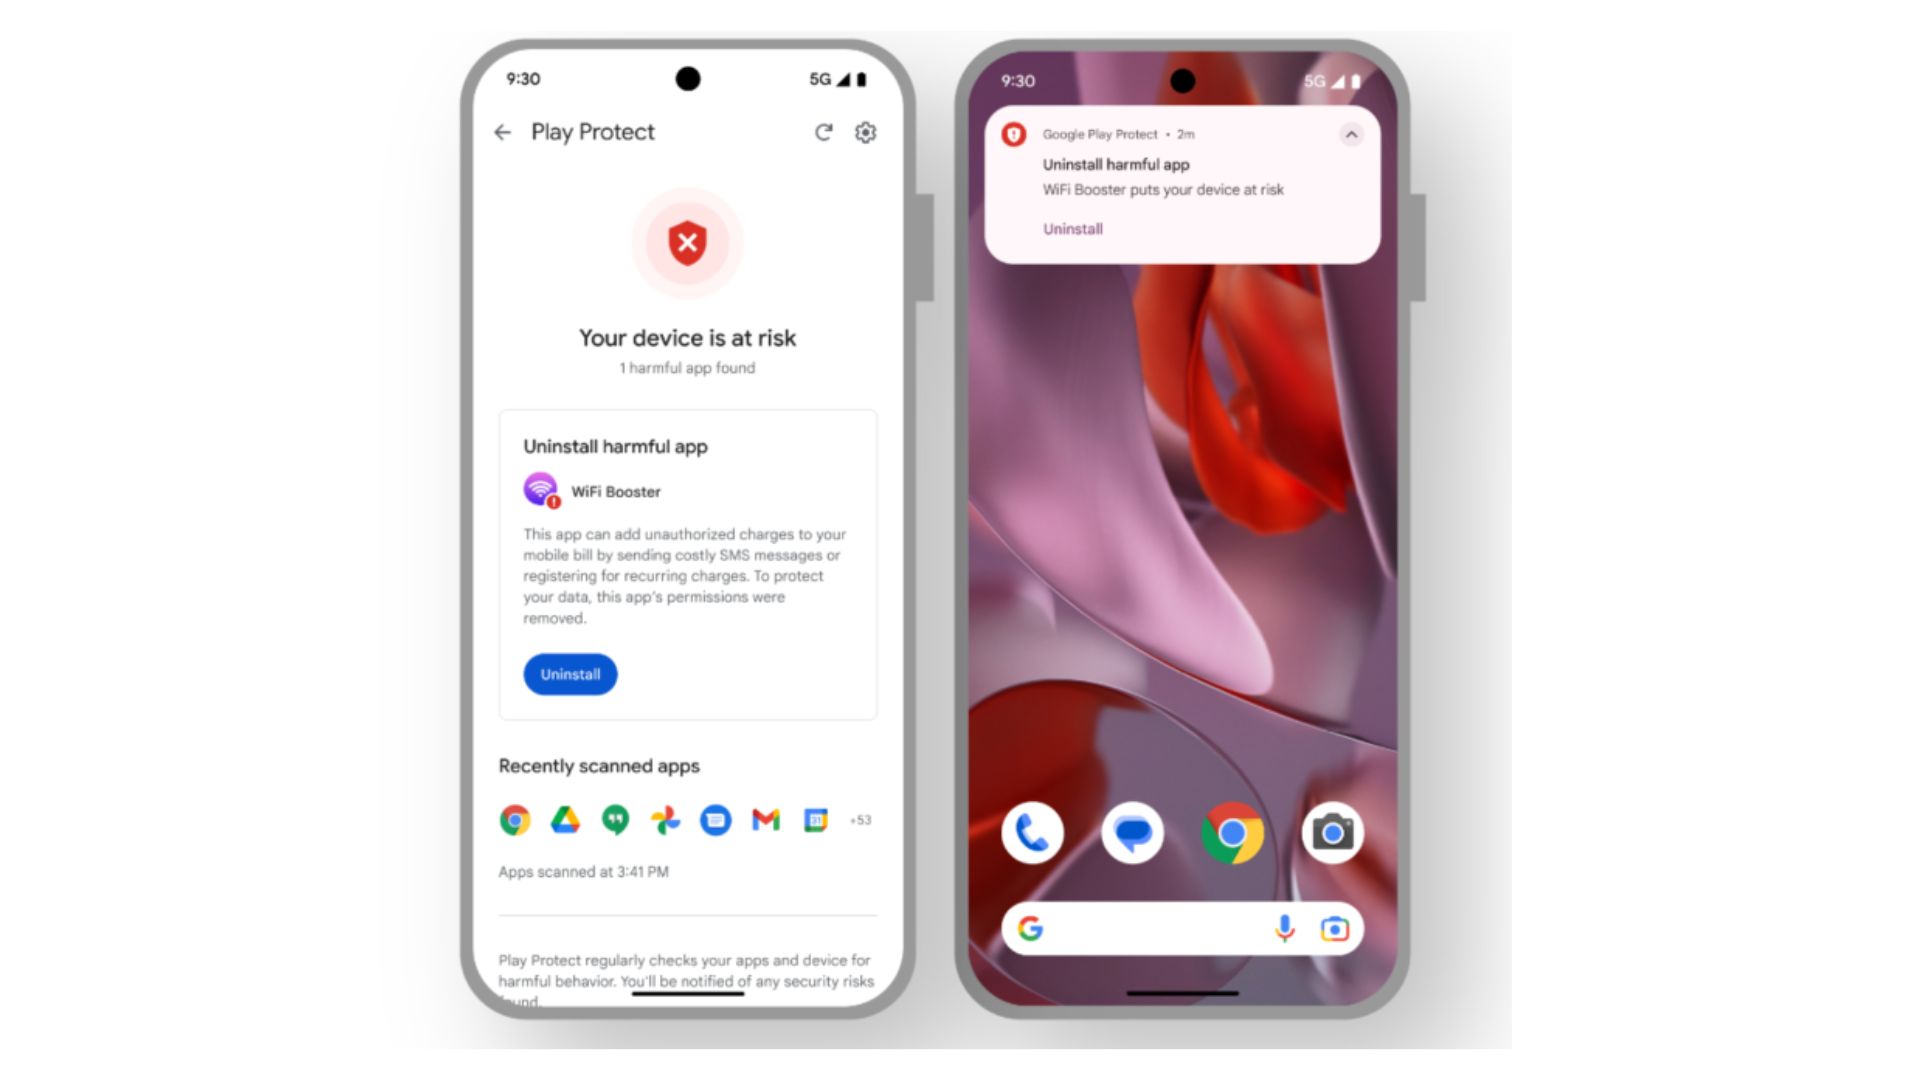Click the Google Maps icon in recently scanned

click(667, 820)
